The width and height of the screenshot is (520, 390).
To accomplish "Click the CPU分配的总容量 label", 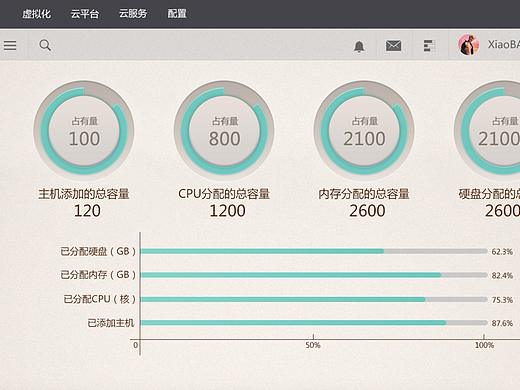I will click(224, 194).
